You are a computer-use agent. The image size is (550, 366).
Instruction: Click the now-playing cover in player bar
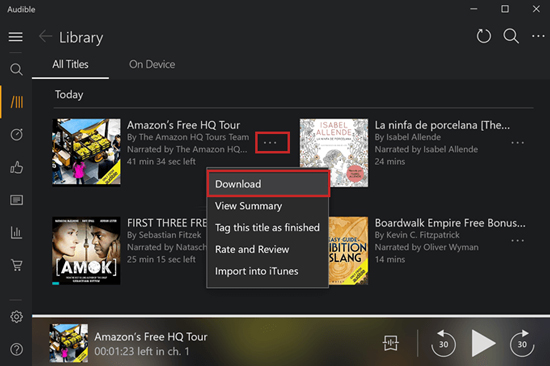(69, 343)
